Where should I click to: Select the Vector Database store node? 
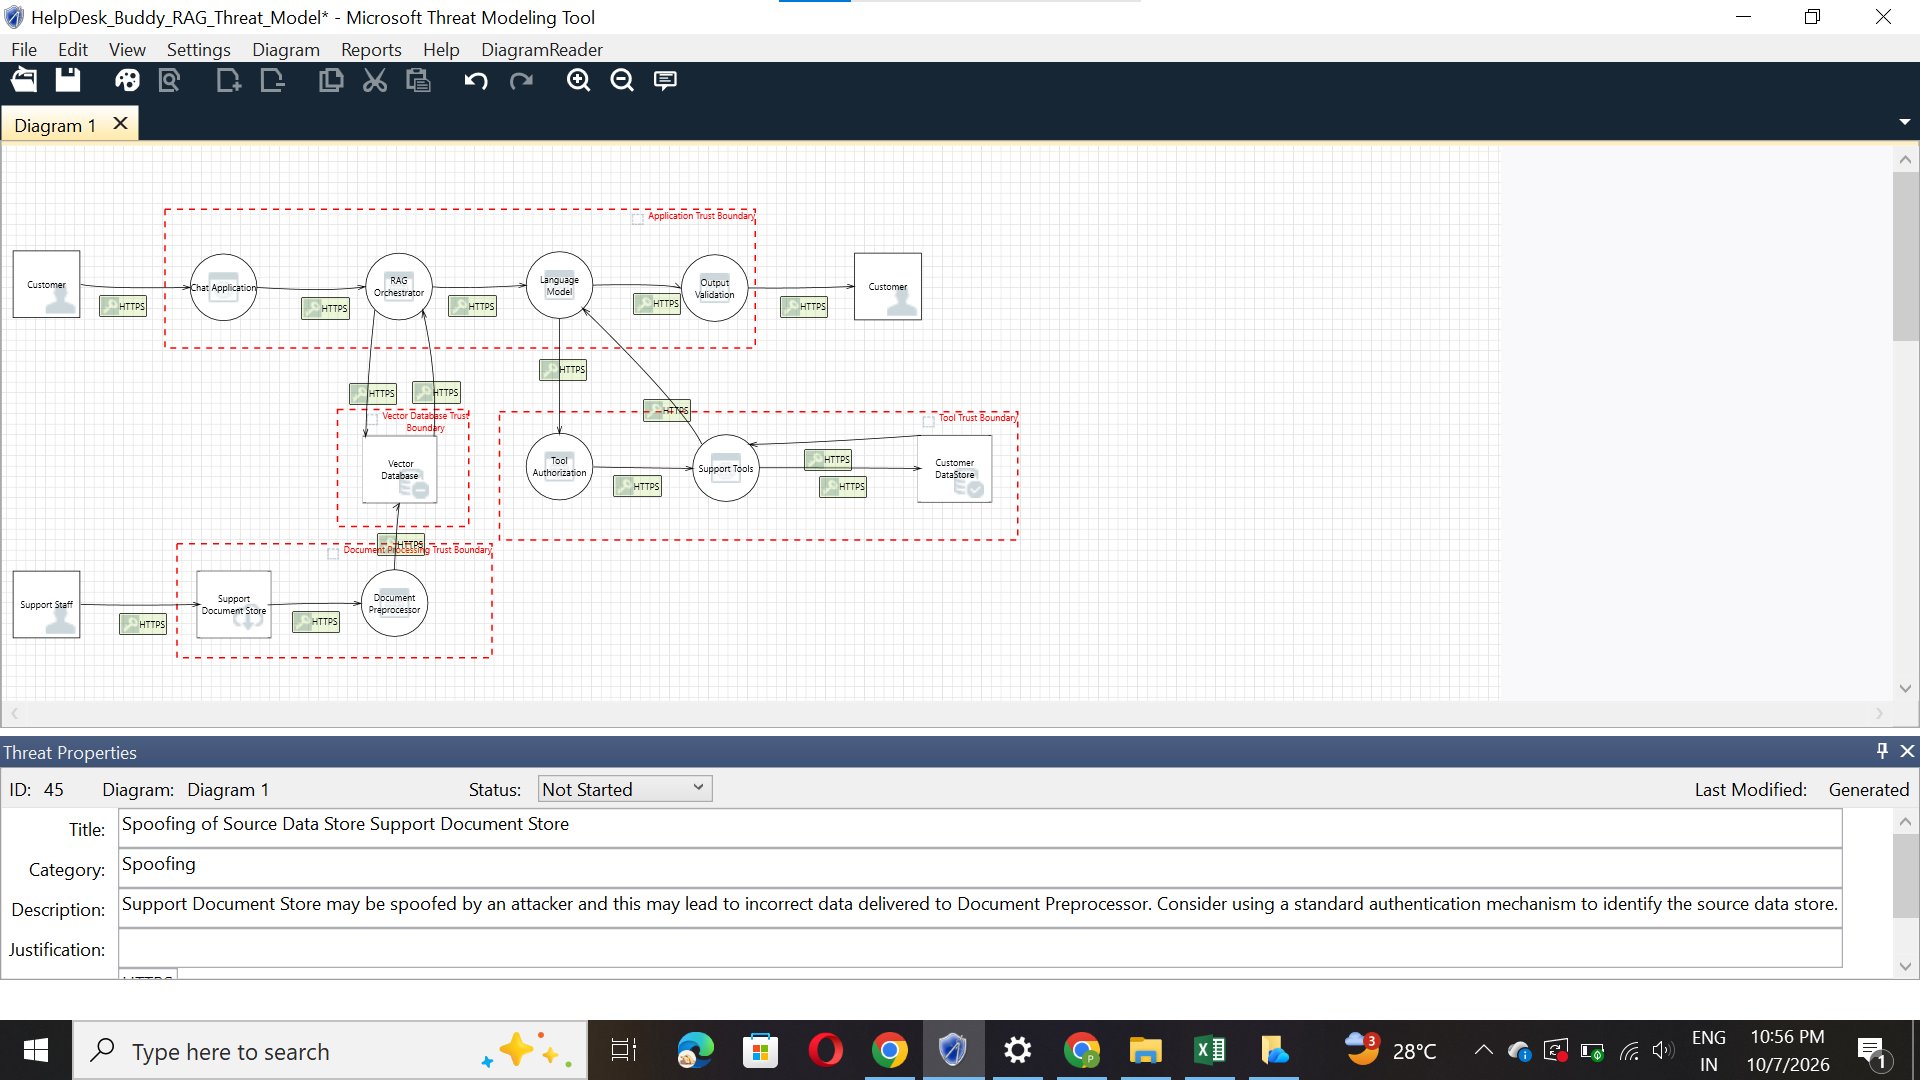(x=400, y=469)
